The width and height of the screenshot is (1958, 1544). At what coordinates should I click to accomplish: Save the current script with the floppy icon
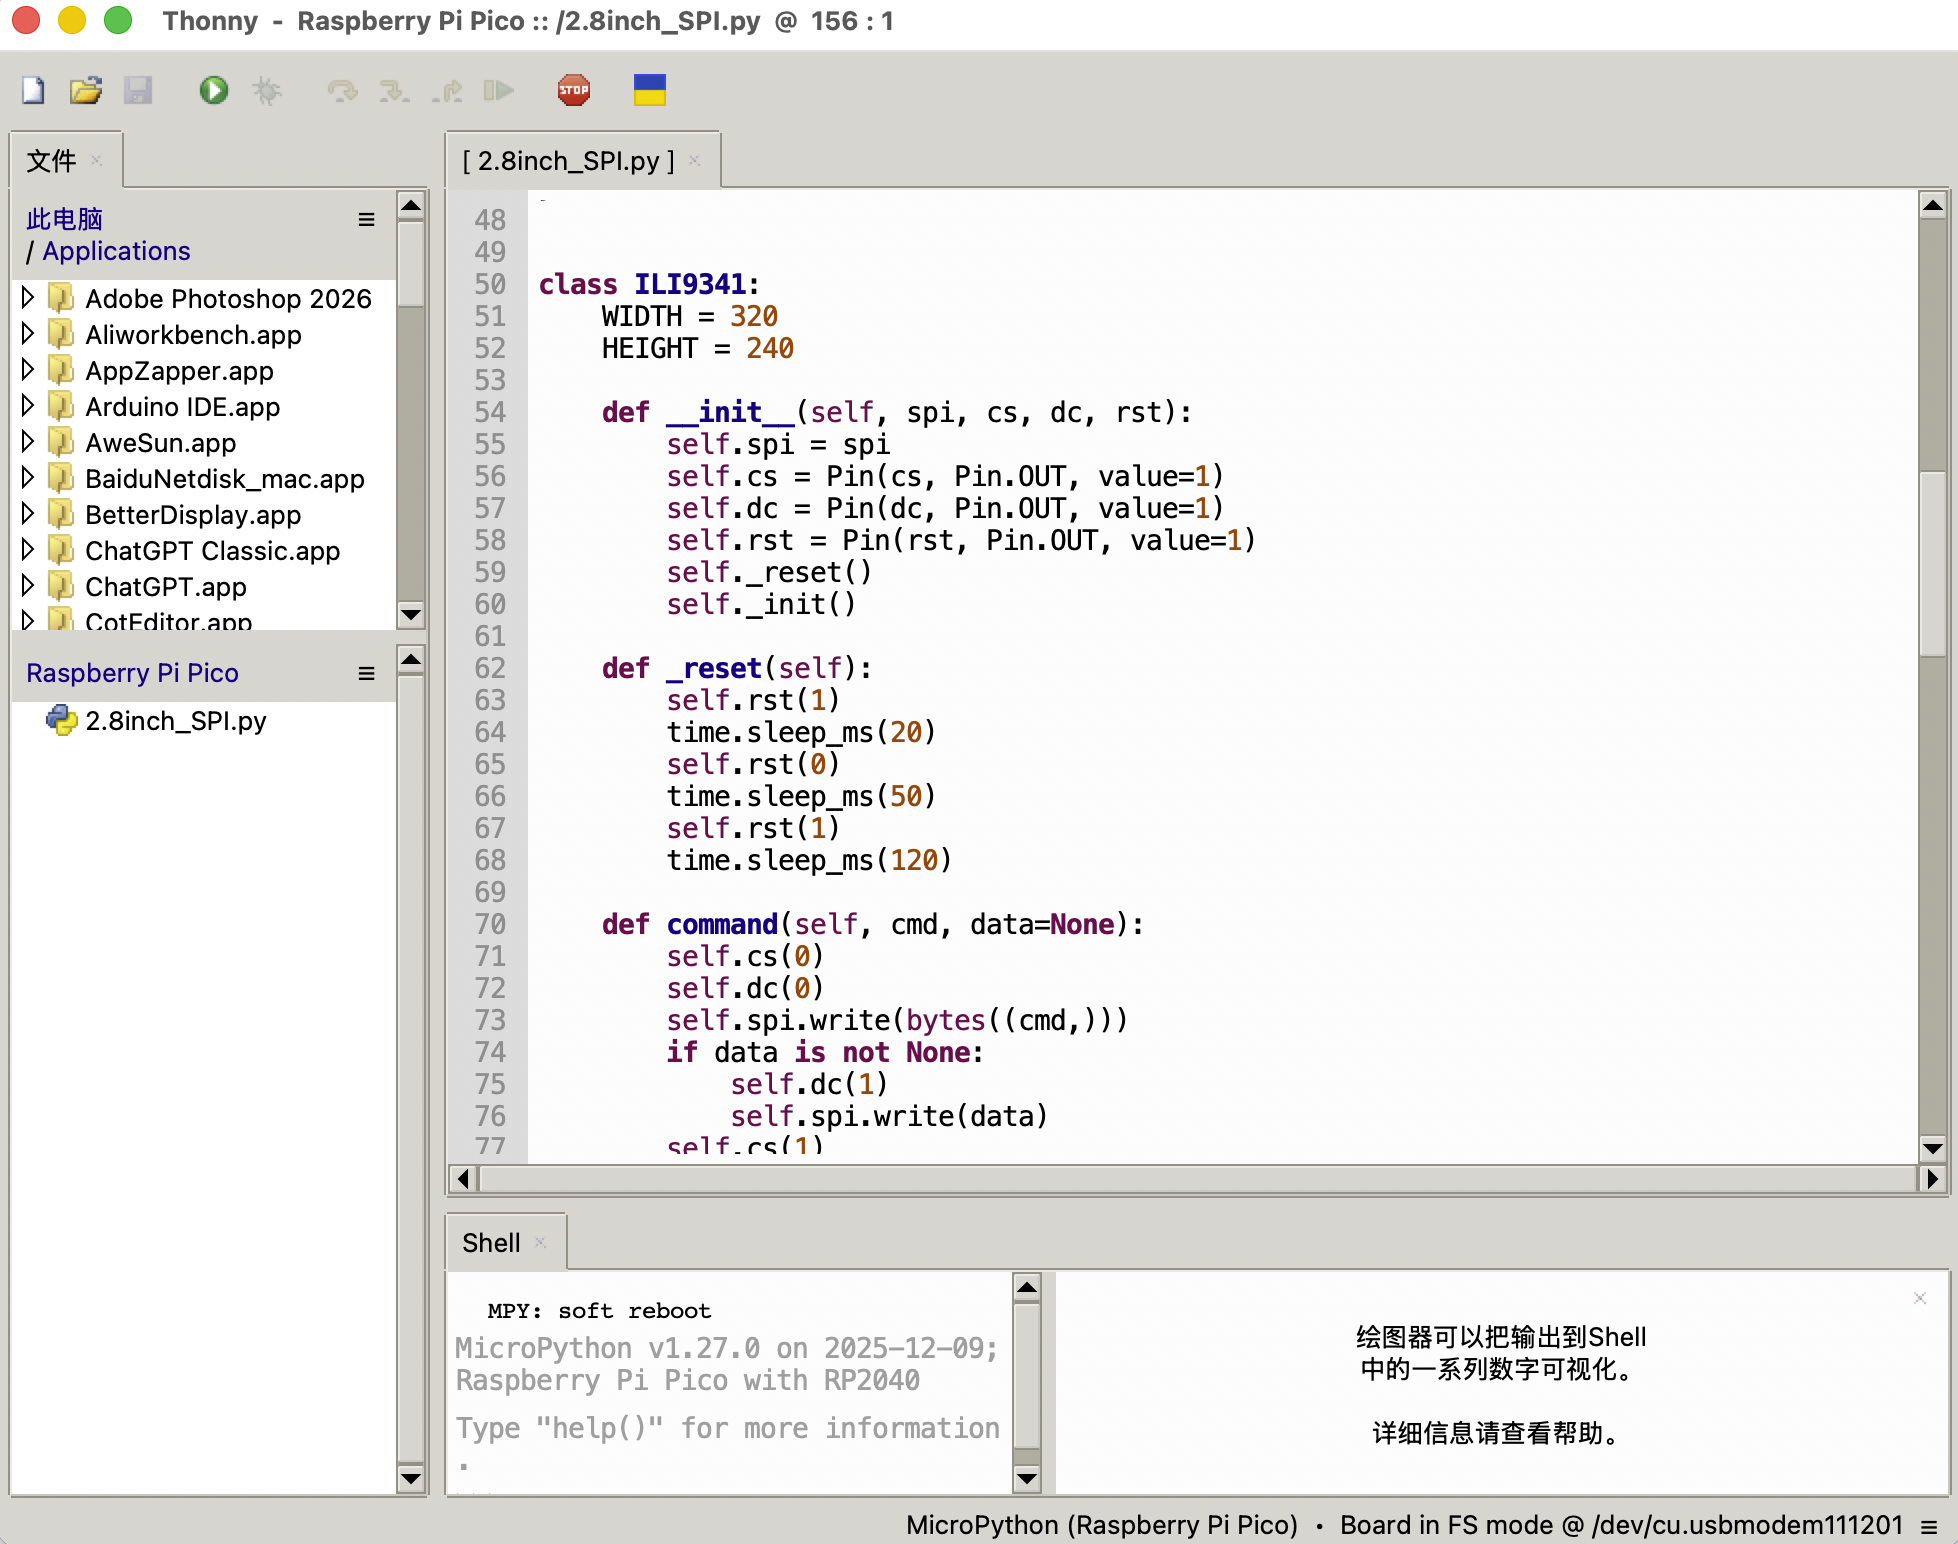pyautogui.click(x=138, y=90)
